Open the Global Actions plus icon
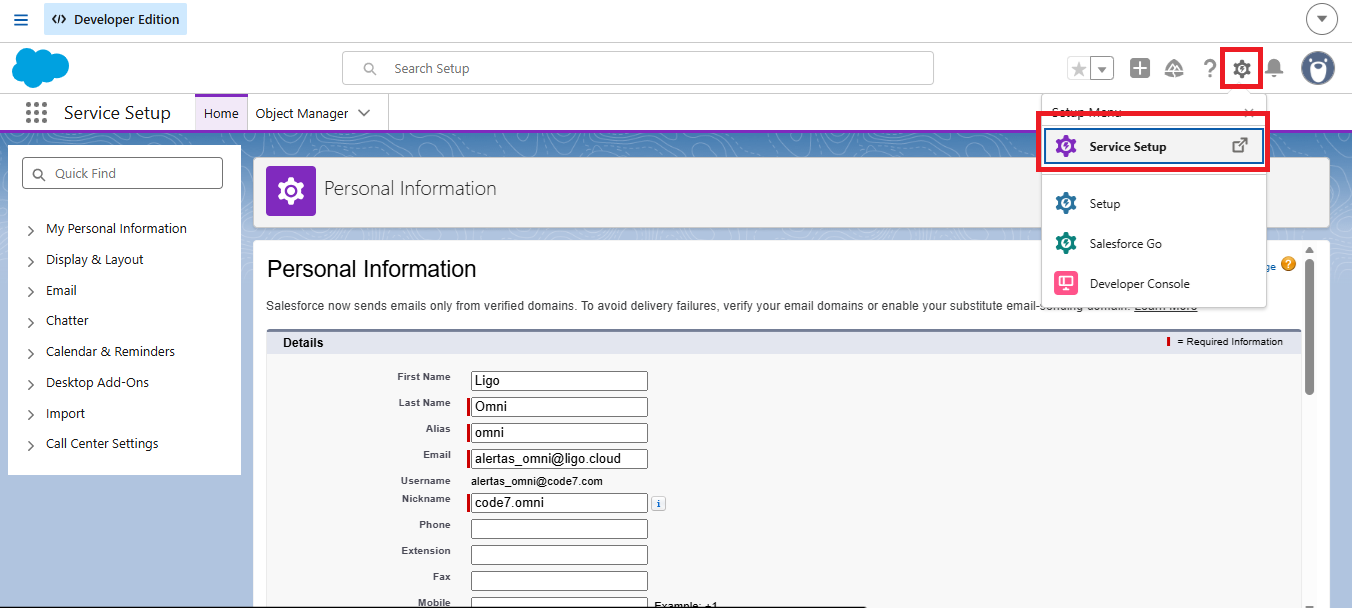 1140,68
